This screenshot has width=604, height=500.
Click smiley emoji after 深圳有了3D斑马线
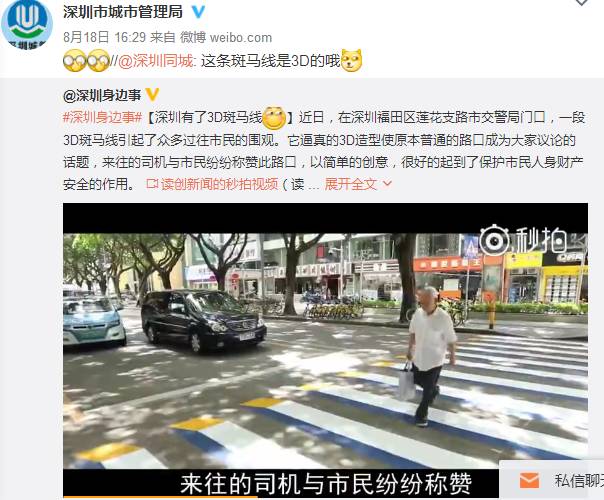274,117
